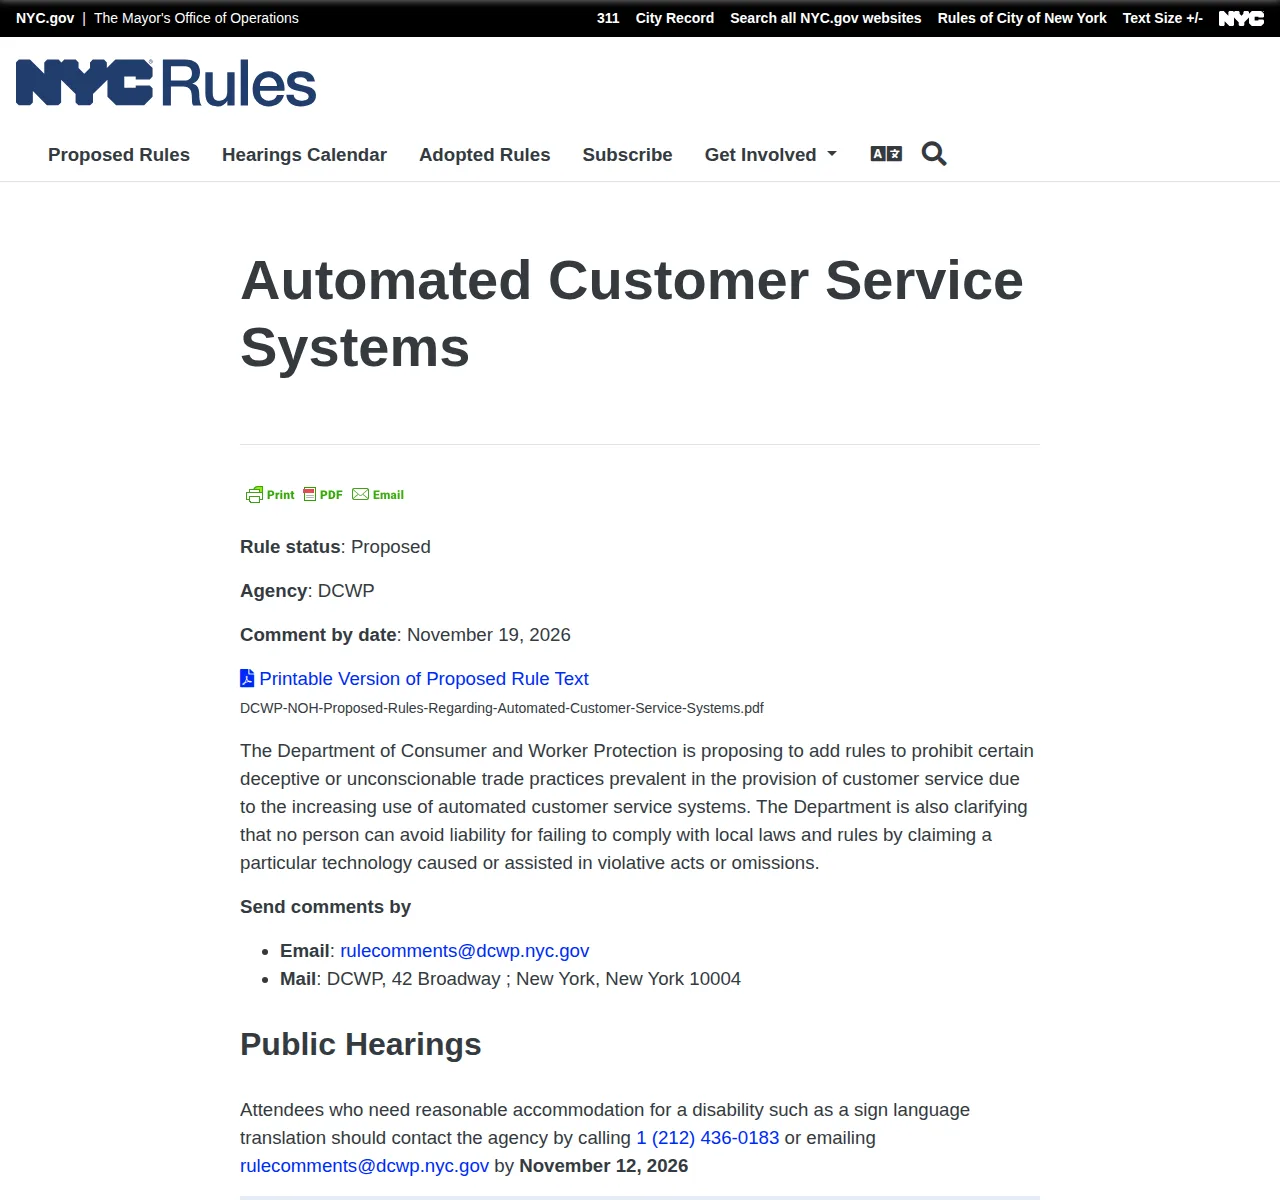Expand the Get Involved dropdown

(x=770, y=155)
